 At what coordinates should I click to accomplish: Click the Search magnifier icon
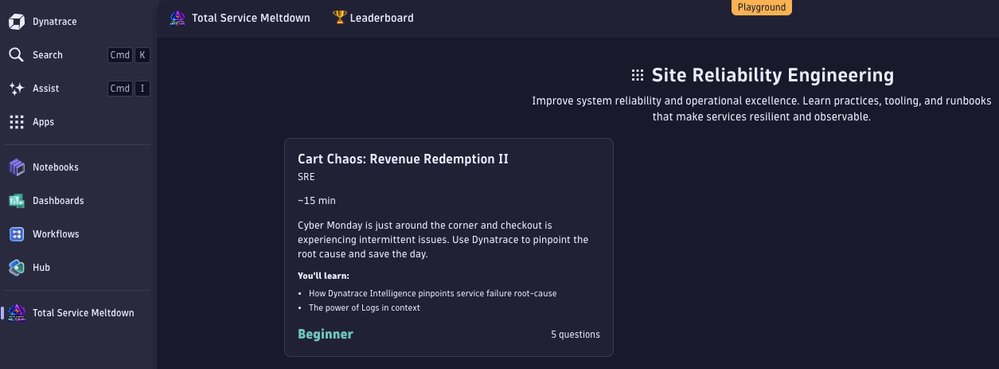tap(17, 55)
